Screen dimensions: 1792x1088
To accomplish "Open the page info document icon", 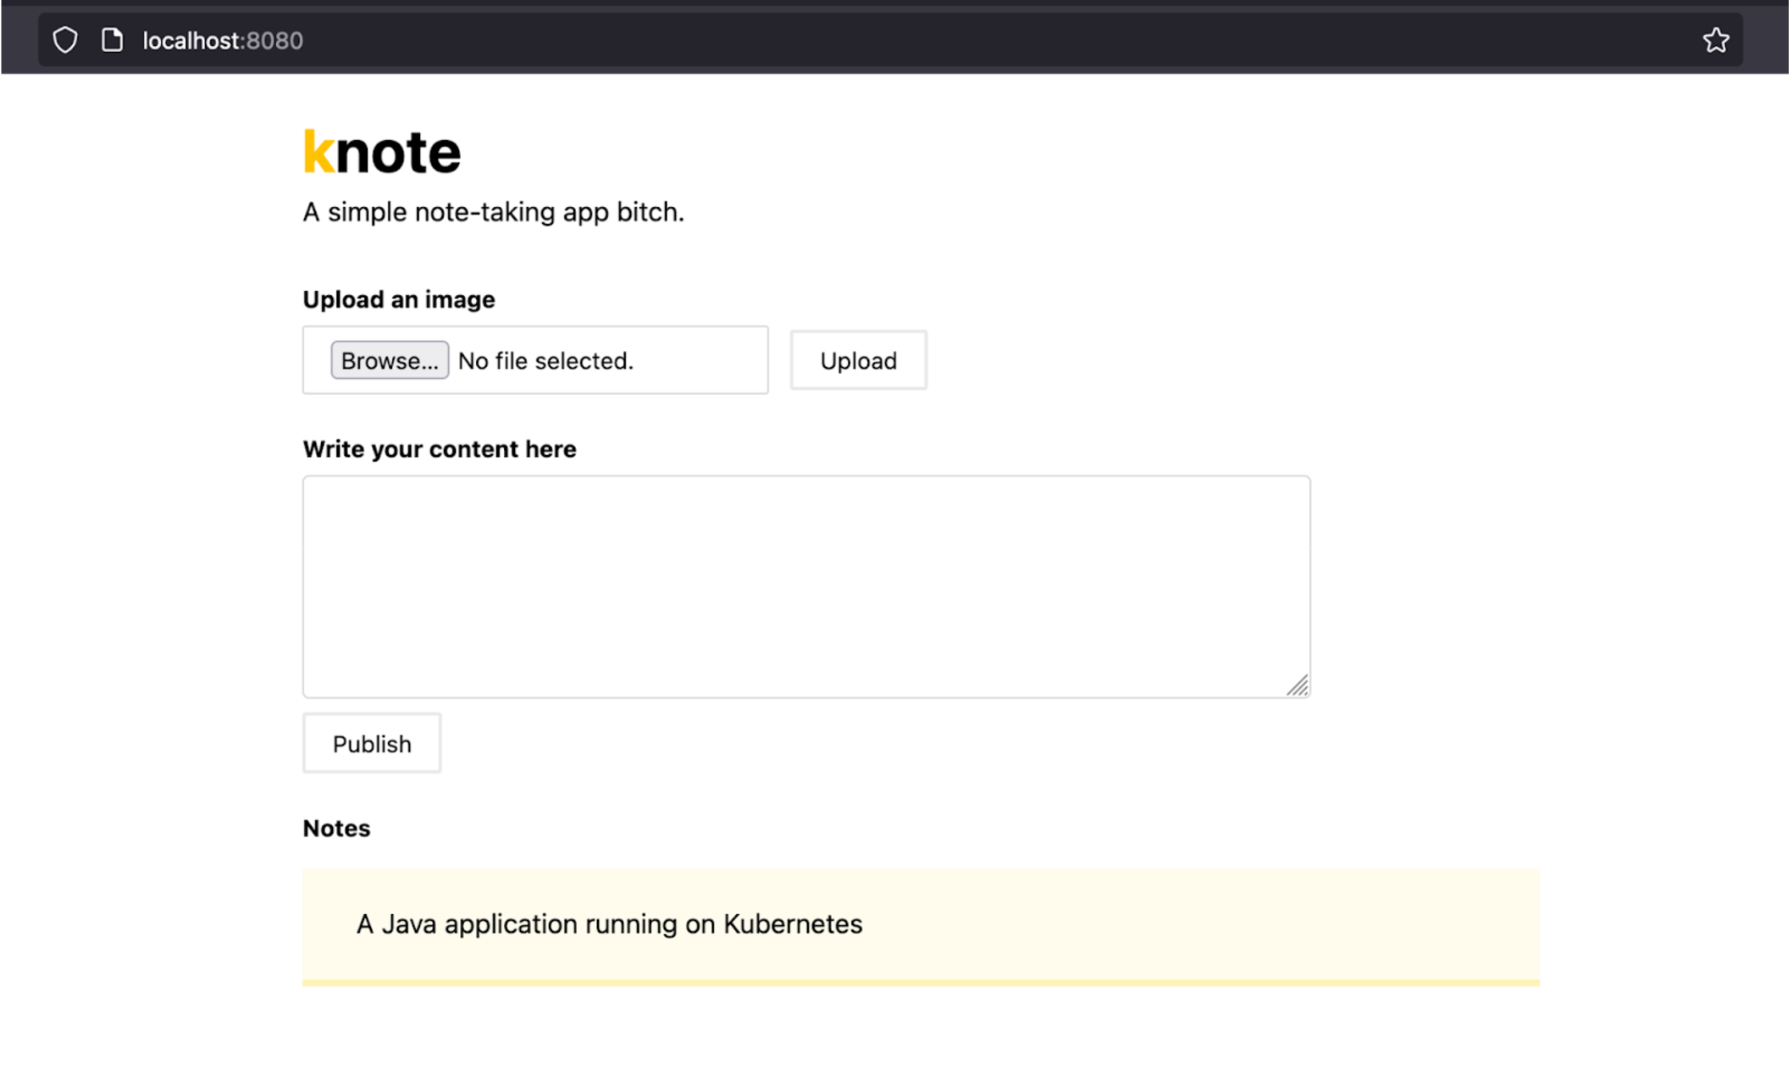I will pyautogui.click(x=112, y=40).
